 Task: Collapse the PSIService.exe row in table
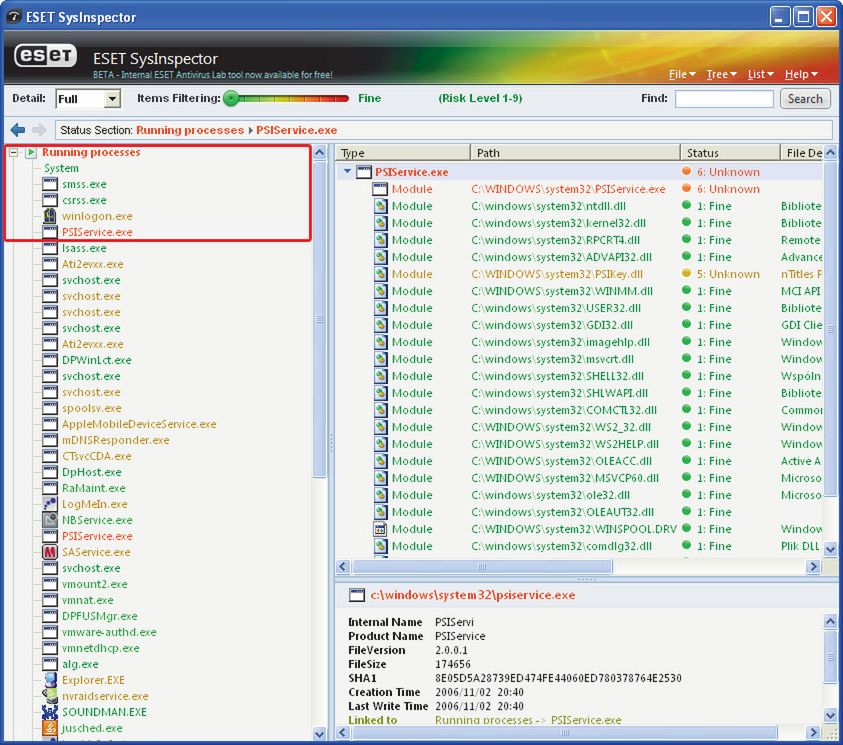[x=348, y=172]
